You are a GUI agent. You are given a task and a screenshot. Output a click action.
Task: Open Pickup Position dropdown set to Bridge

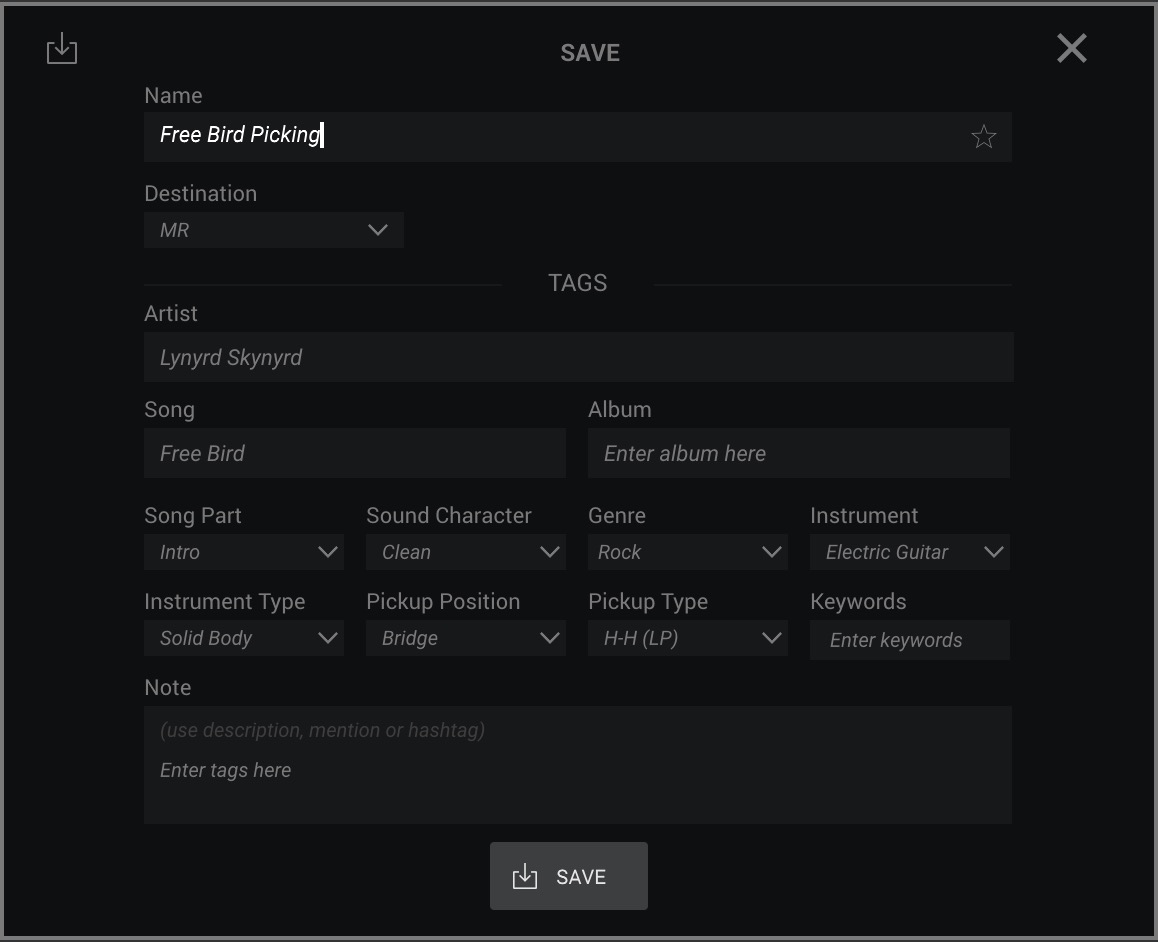pyautogui.click(x=465, y=638)
